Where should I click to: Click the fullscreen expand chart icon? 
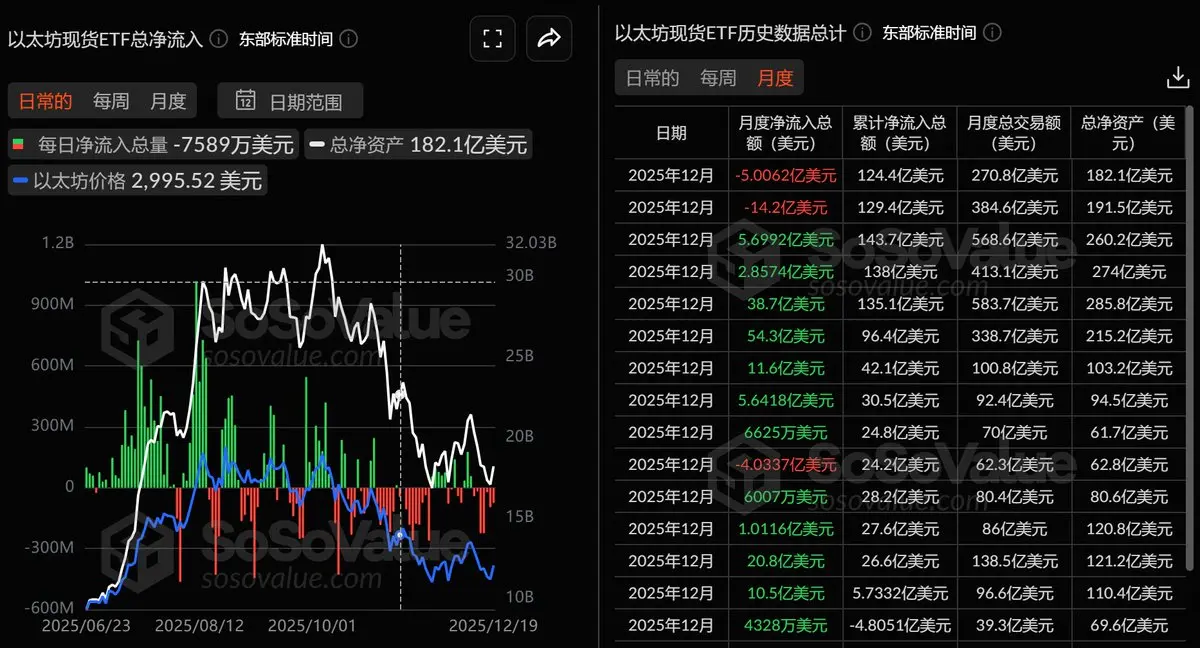pos(491,39)
